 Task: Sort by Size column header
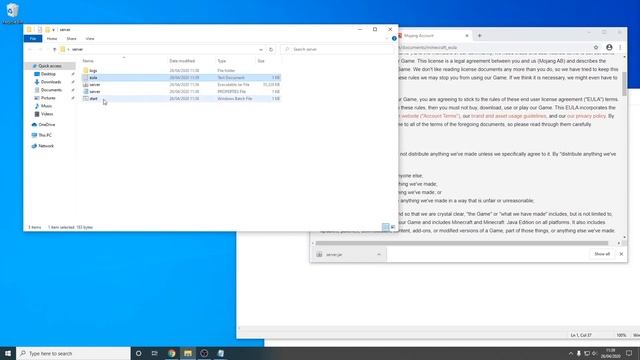[x=261, y=61]
